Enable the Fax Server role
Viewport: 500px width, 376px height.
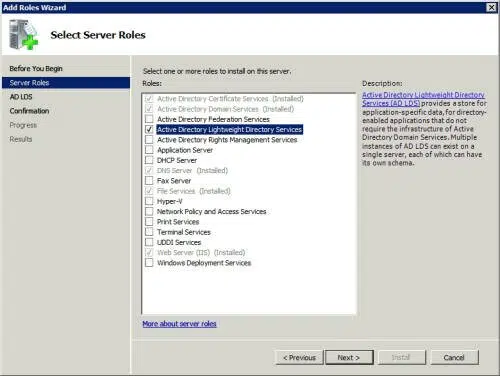click(149, 181)
